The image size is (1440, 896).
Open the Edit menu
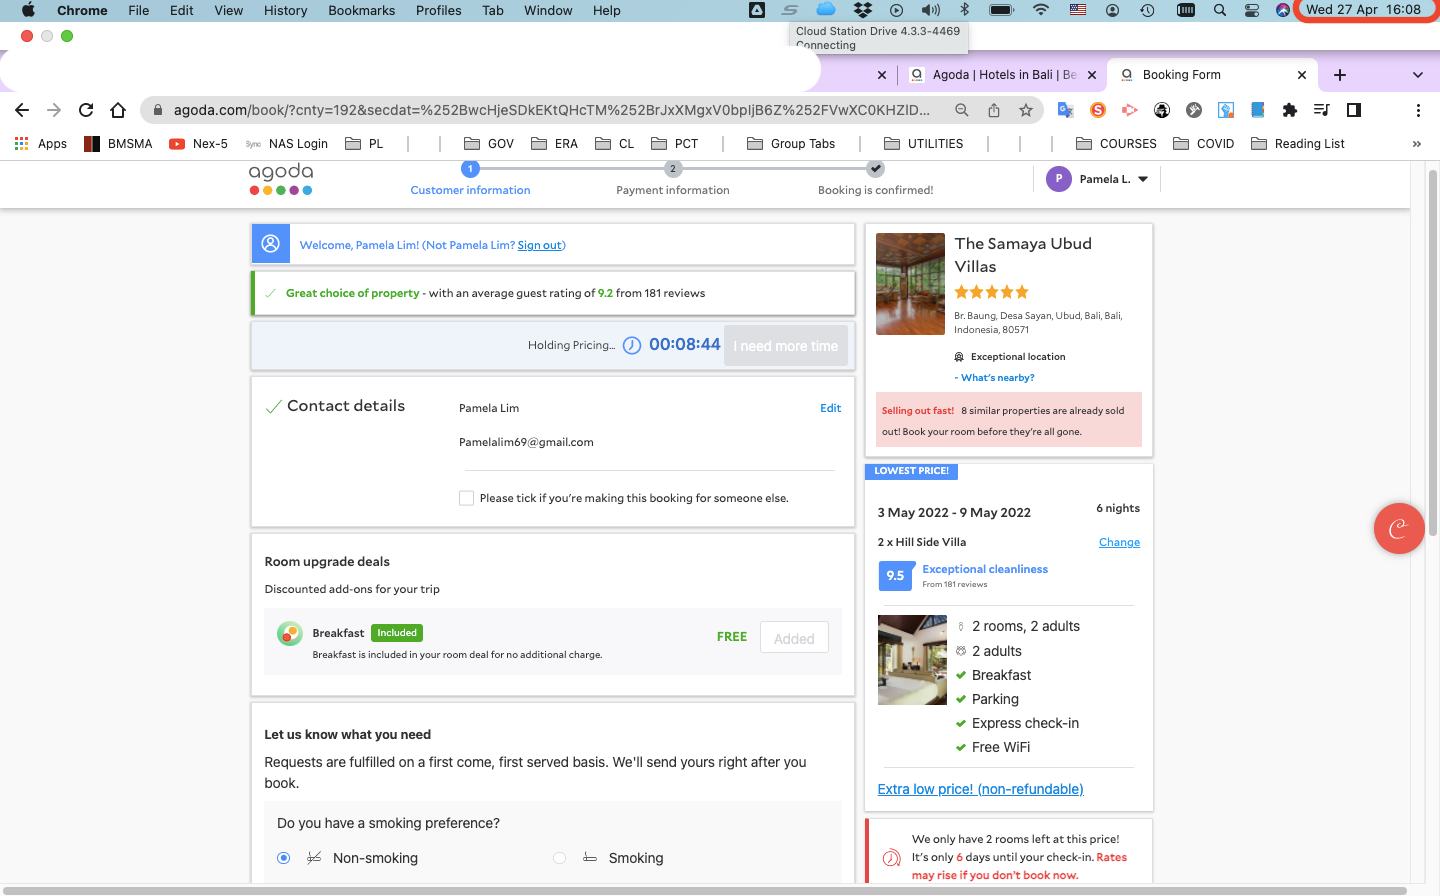(181, 10)
